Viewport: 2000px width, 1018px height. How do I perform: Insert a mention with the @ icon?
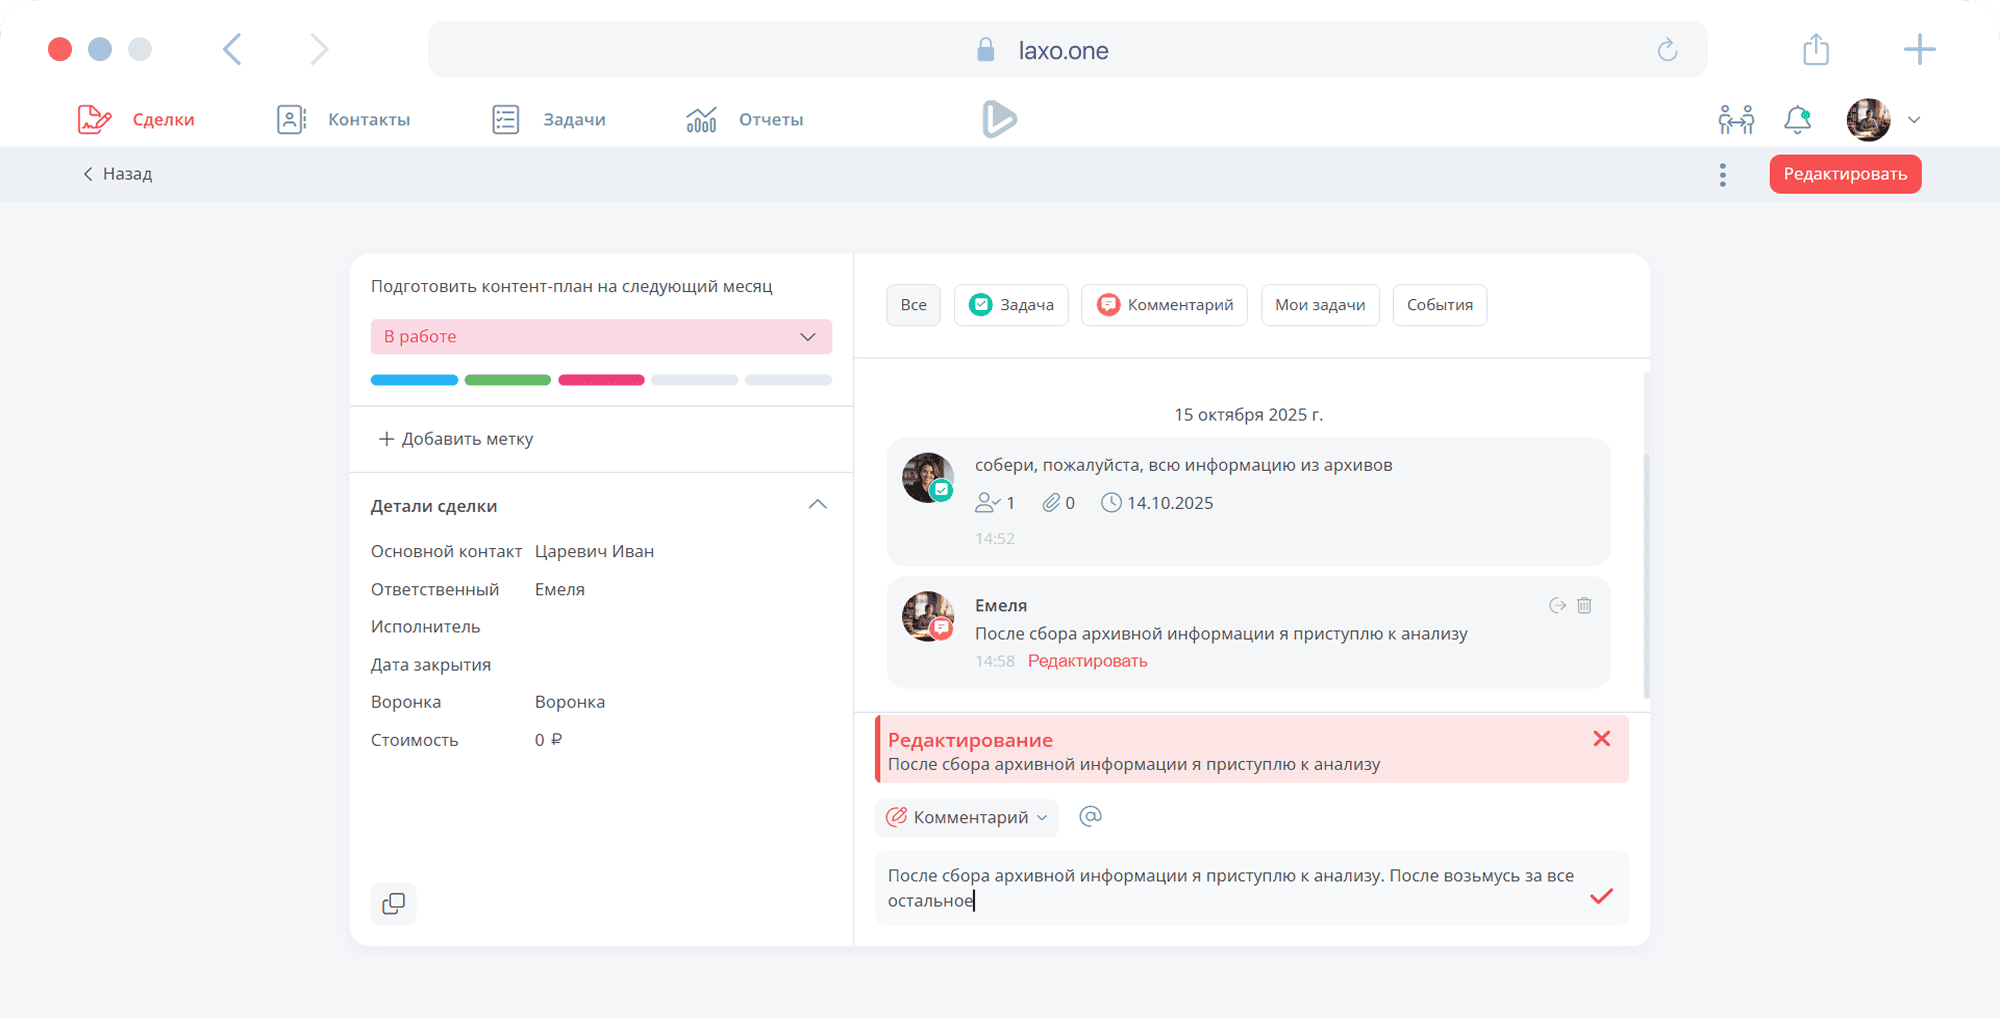1090,816
